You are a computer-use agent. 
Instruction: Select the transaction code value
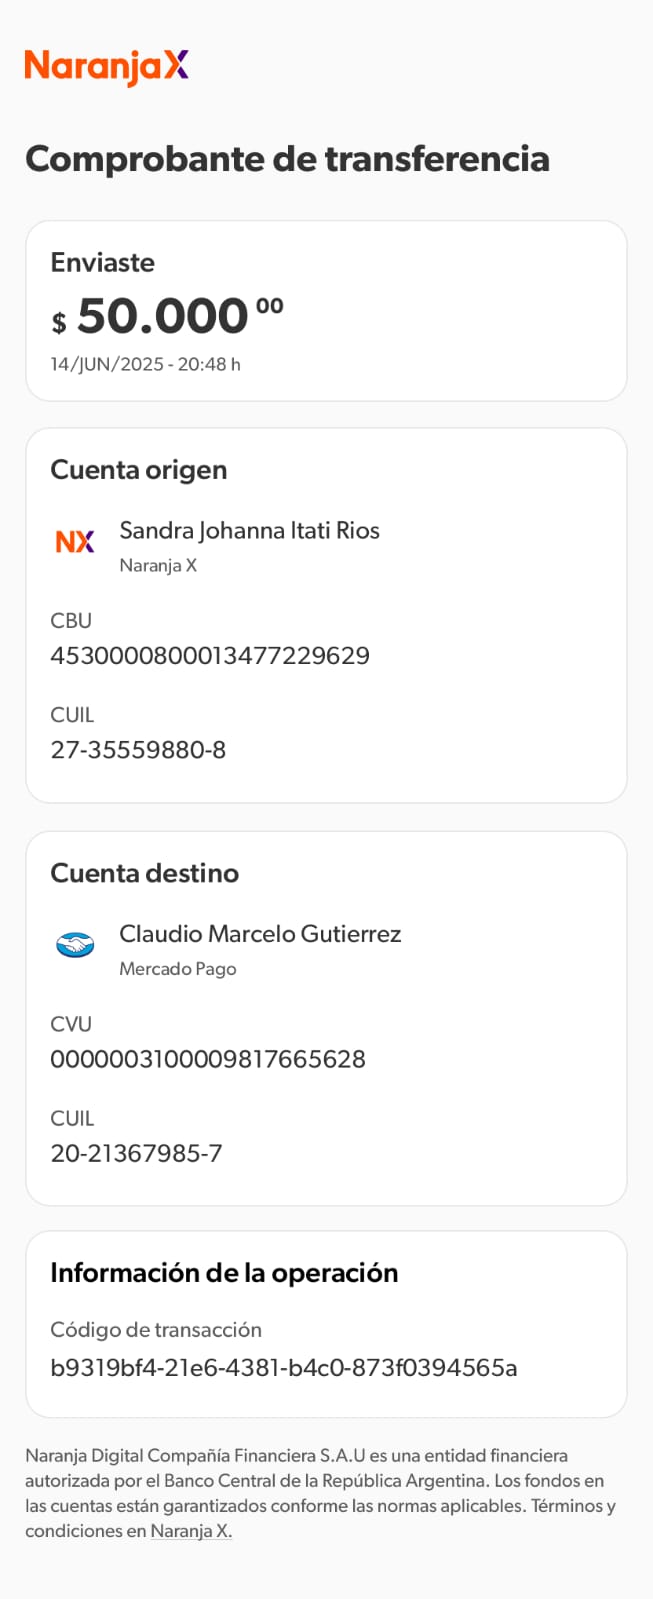tap(283, 1368)
